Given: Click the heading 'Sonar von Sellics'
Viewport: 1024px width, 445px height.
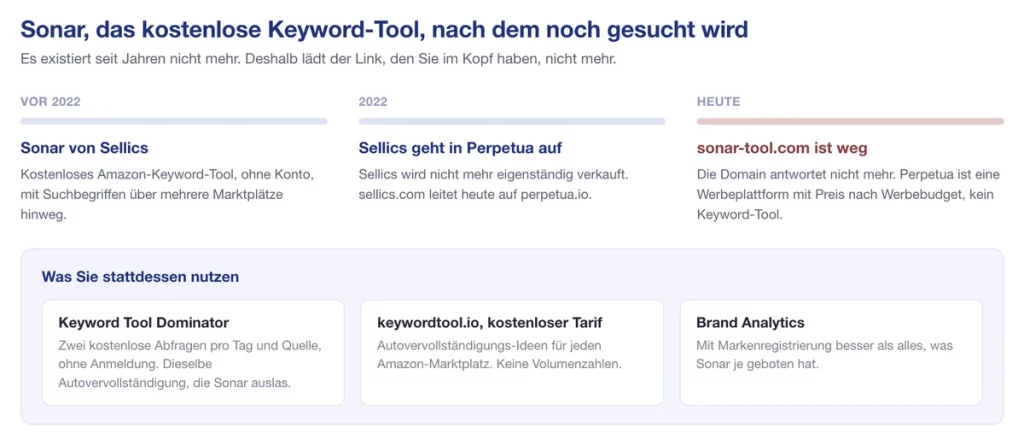Looking at the screenshot, I should pyautogui.click(x=84, y=148).
